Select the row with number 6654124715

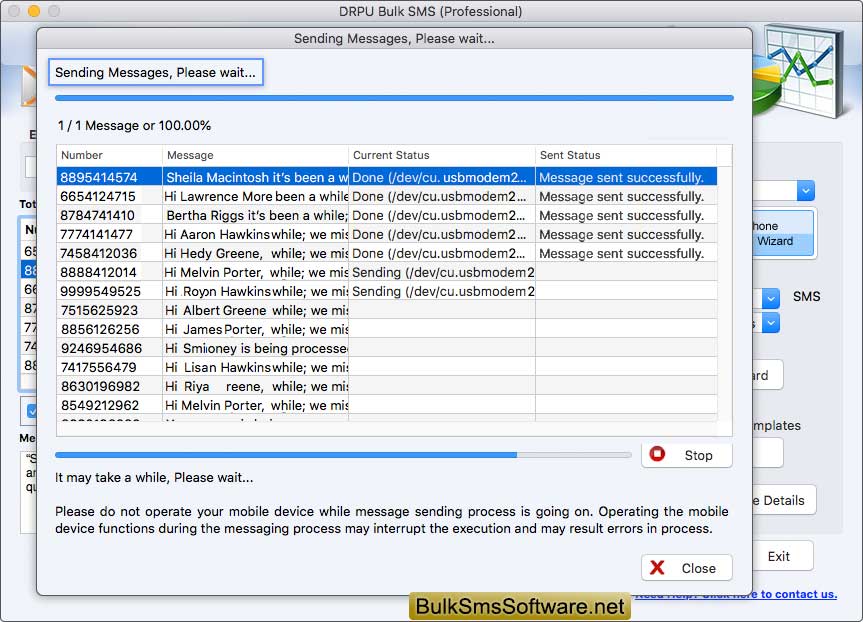[386, 197]
